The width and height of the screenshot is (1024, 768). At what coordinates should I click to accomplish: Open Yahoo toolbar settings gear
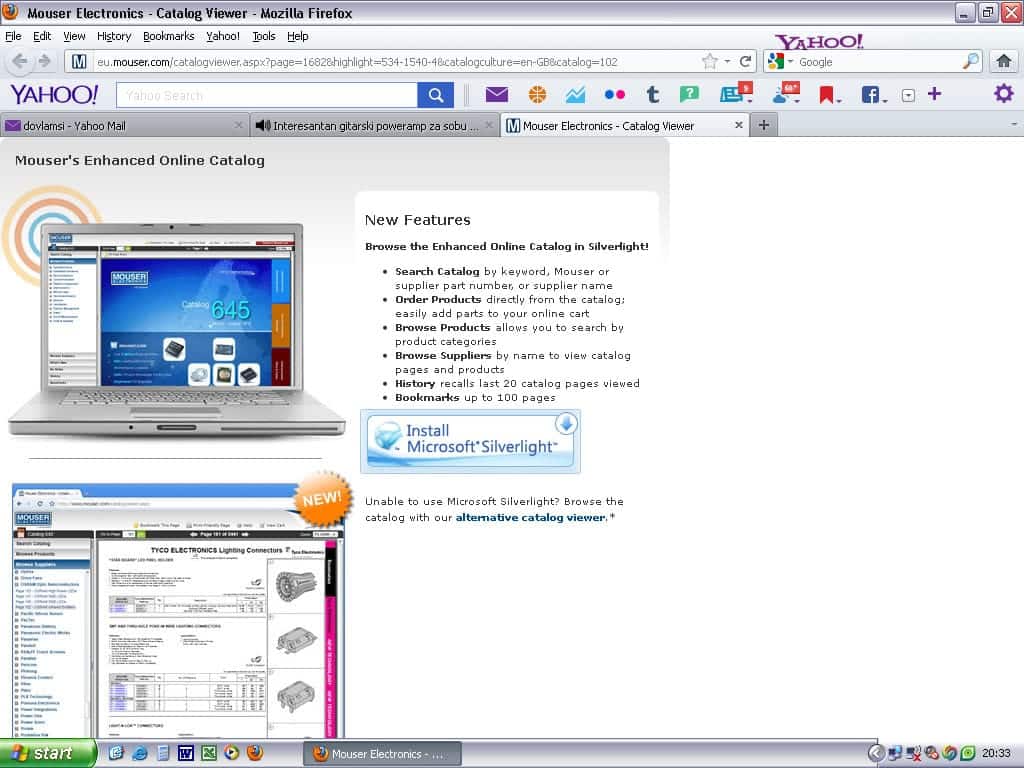point(1004,93)
